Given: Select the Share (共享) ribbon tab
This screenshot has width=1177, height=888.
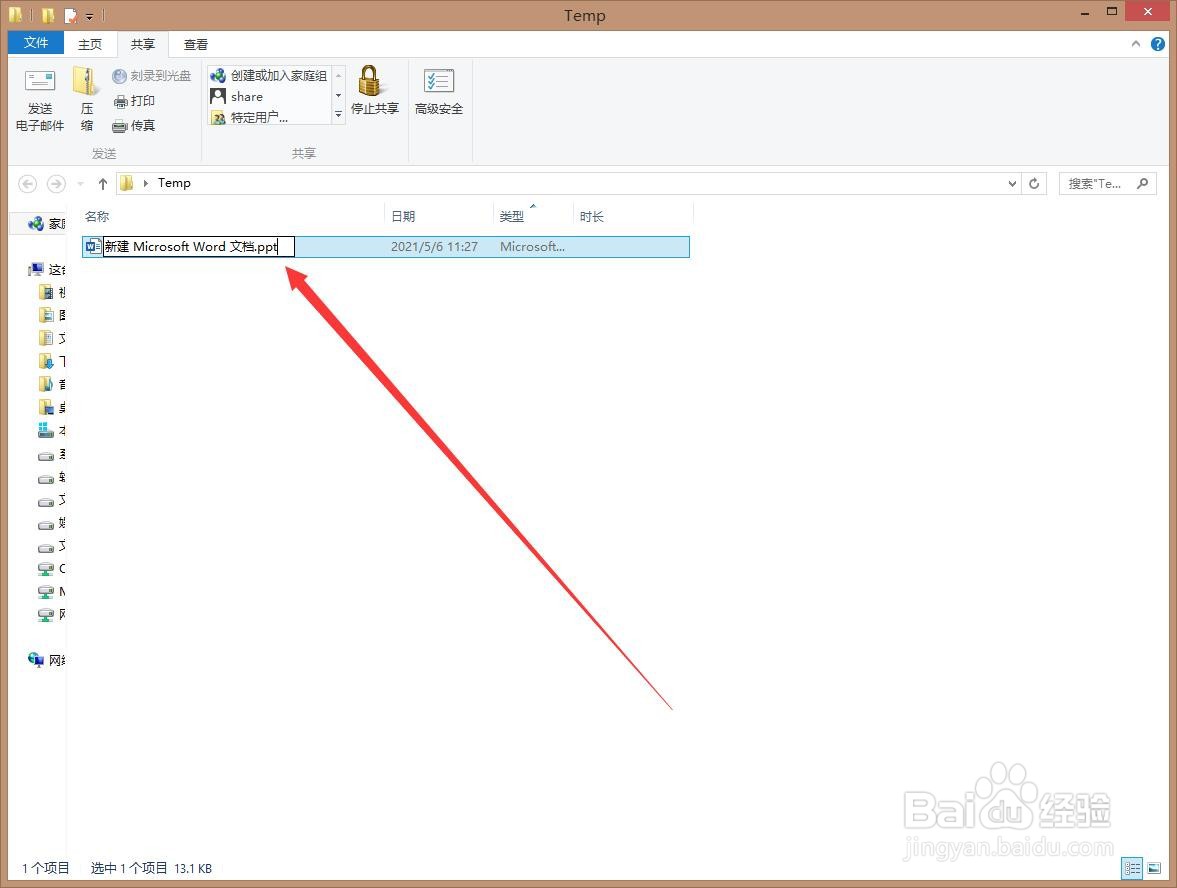Looking at the screenshot, I should 143,44.
